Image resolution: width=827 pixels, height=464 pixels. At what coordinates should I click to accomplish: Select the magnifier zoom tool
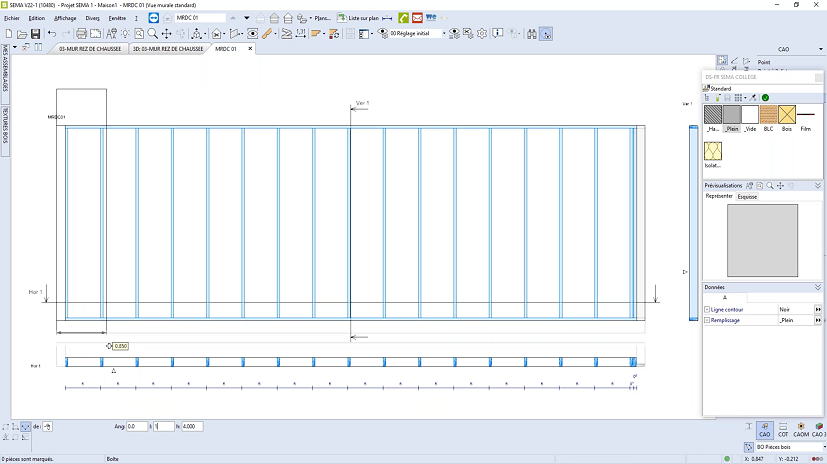point(153,34)
